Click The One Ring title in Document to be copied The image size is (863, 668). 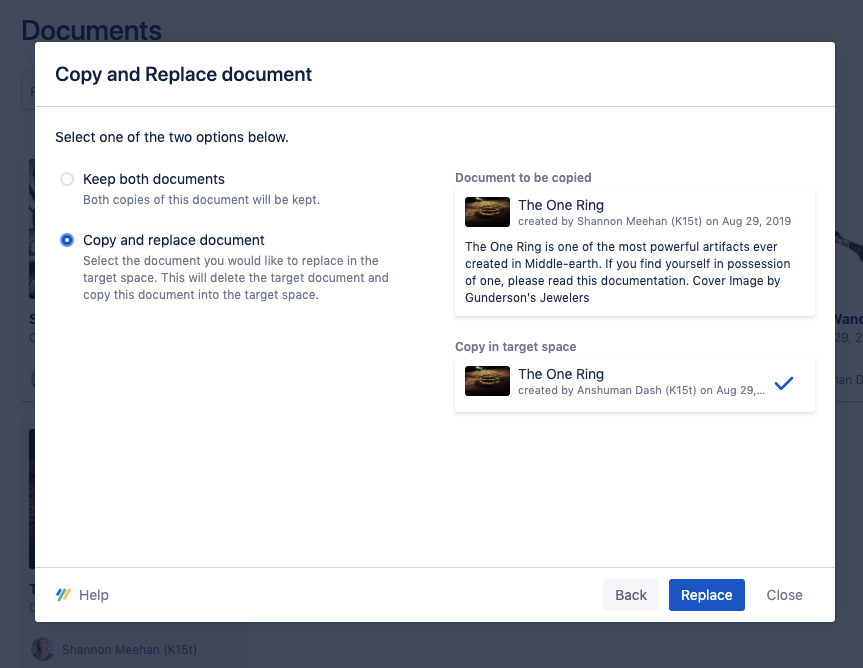pyautogui.click(x=561, y=205)
